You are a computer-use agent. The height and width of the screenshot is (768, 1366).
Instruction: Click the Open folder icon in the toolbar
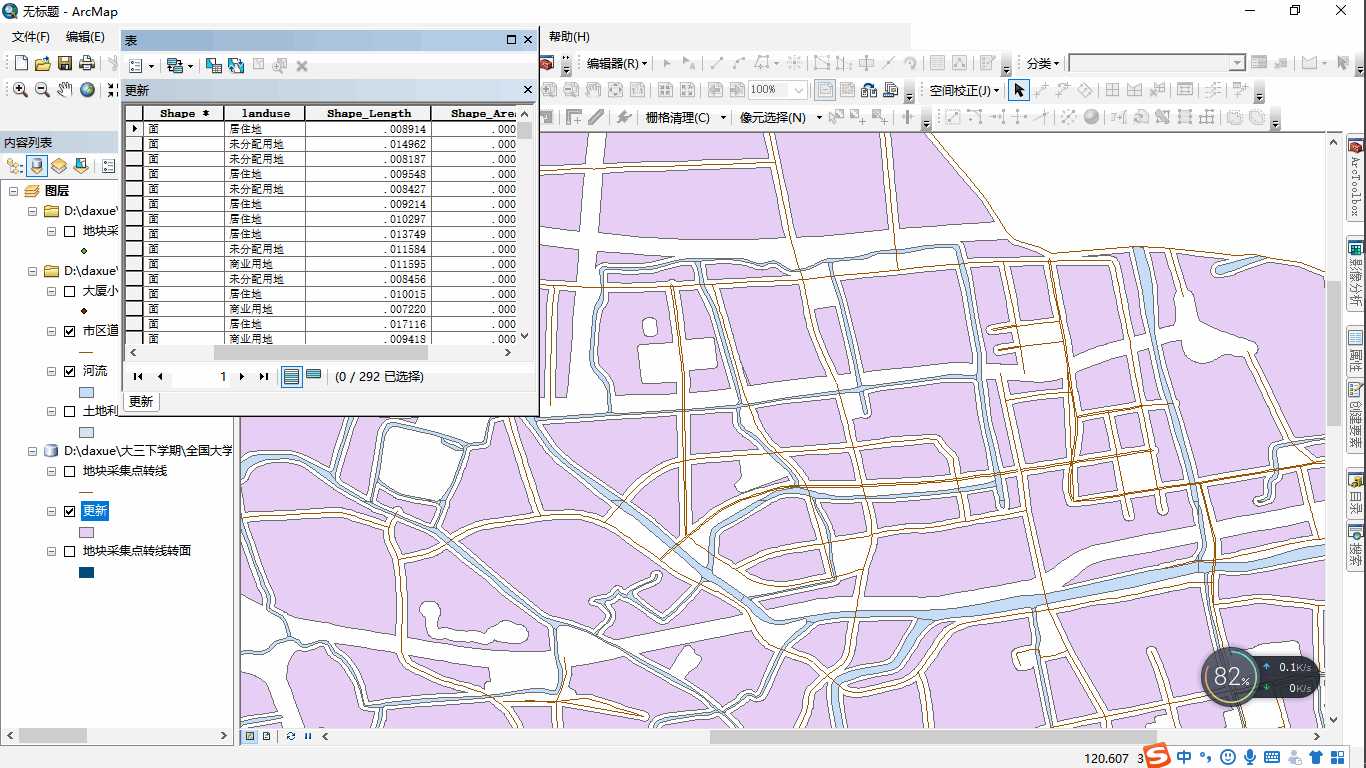pyautogui.click(x=42, y=64)
